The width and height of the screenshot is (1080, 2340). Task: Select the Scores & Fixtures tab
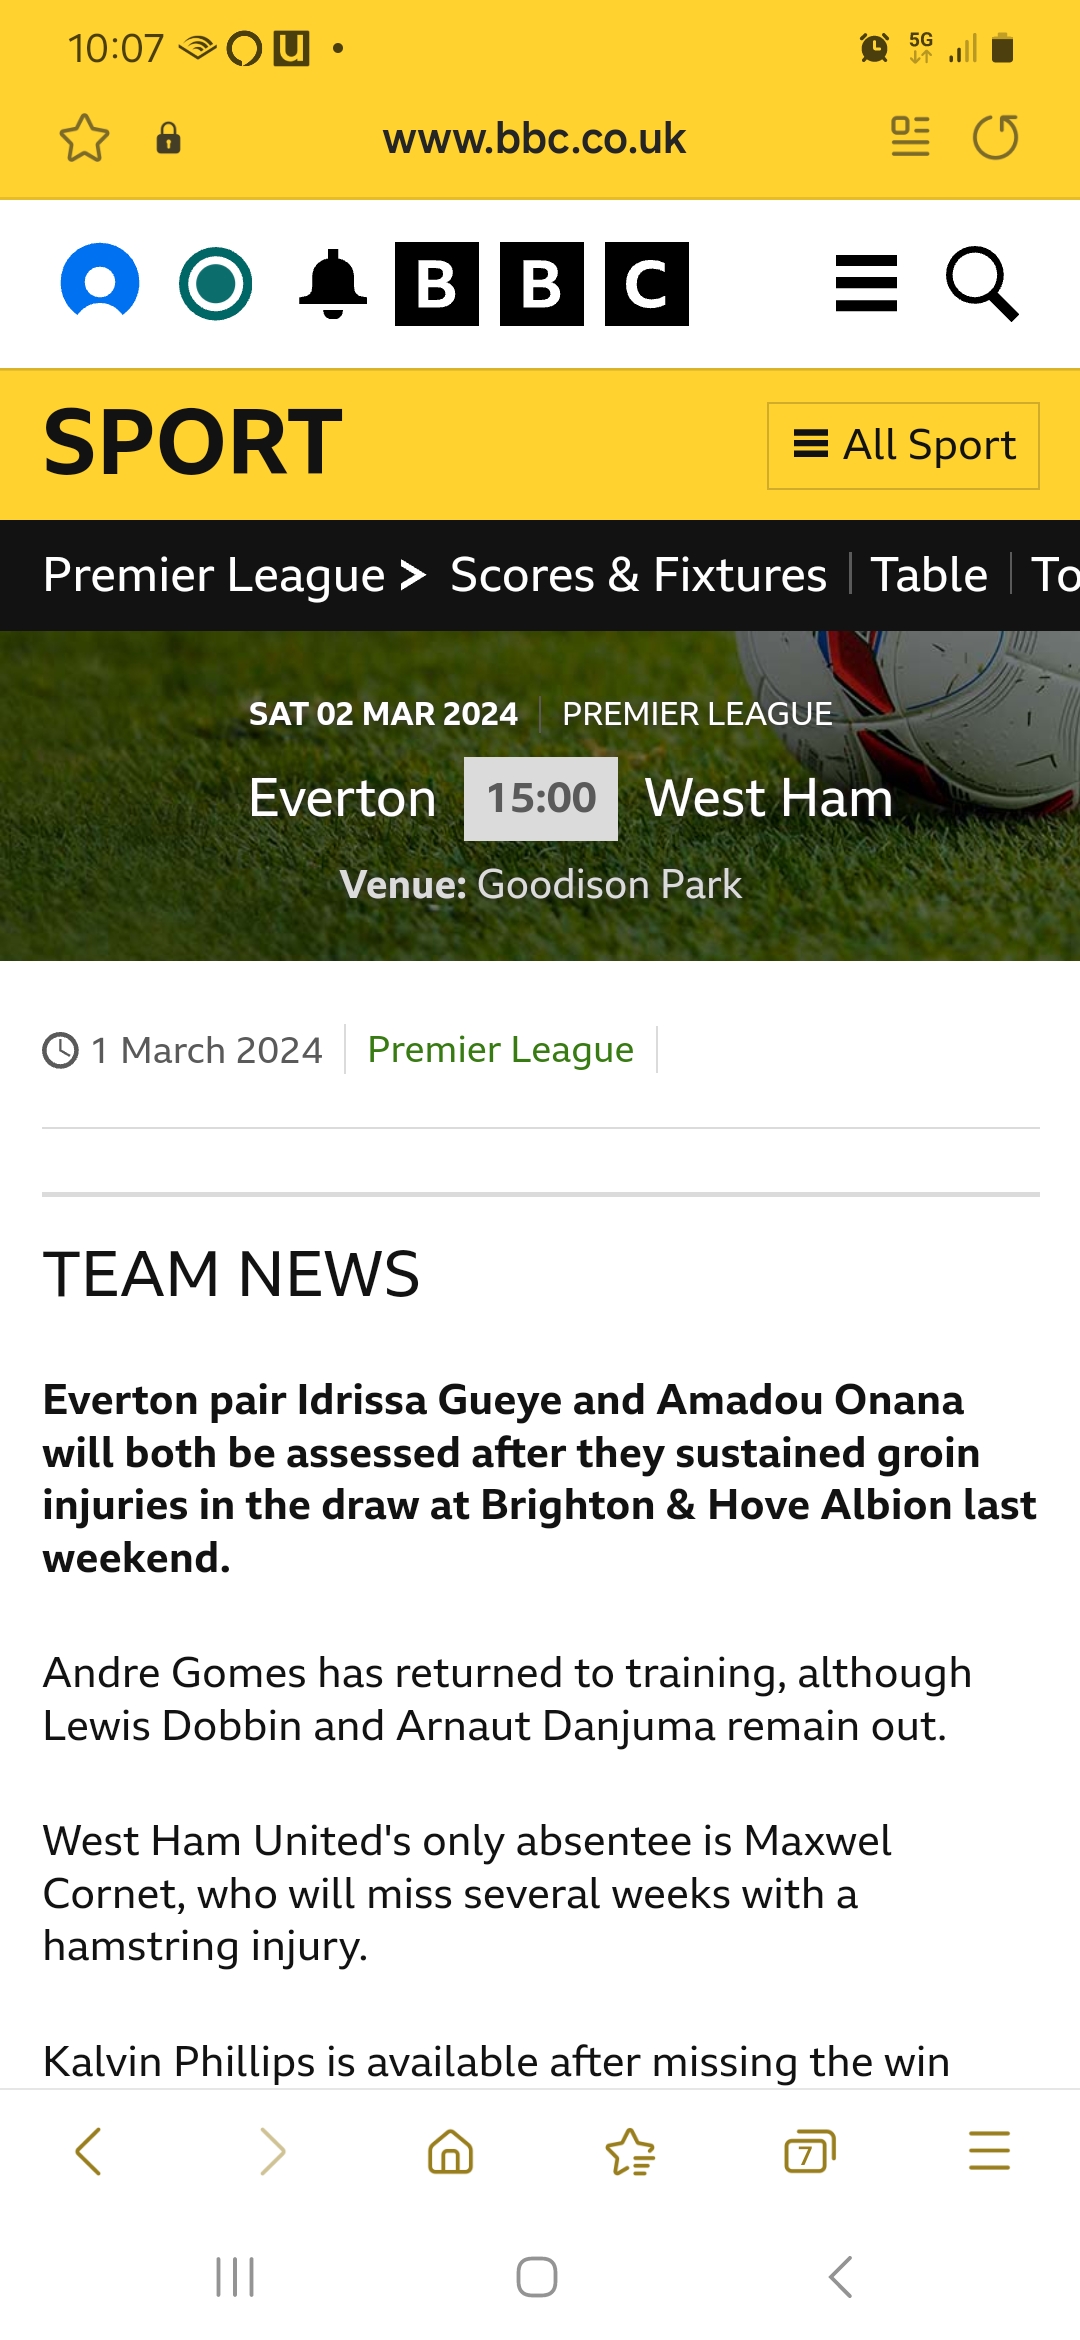click(x=638, y=575)
